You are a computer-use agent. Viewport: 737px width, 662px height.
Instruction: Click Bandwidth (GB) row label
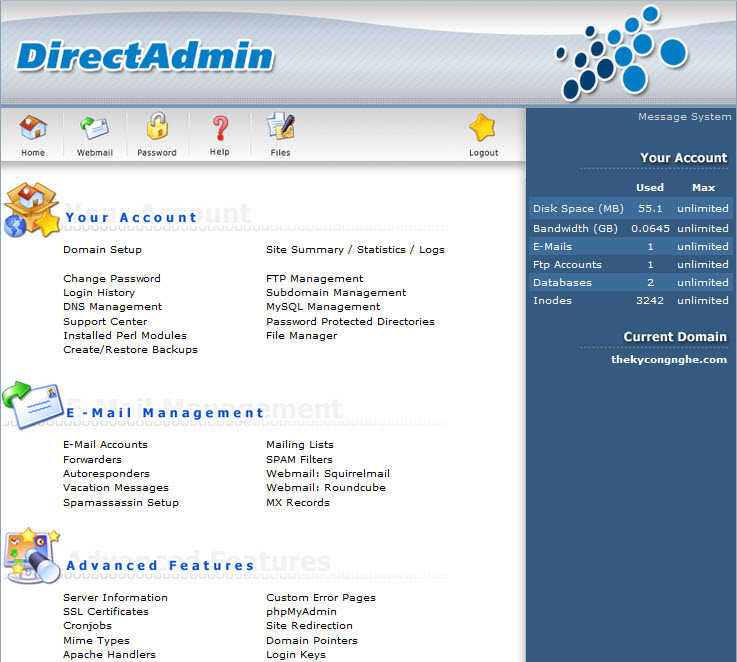(x=575, y=229)
